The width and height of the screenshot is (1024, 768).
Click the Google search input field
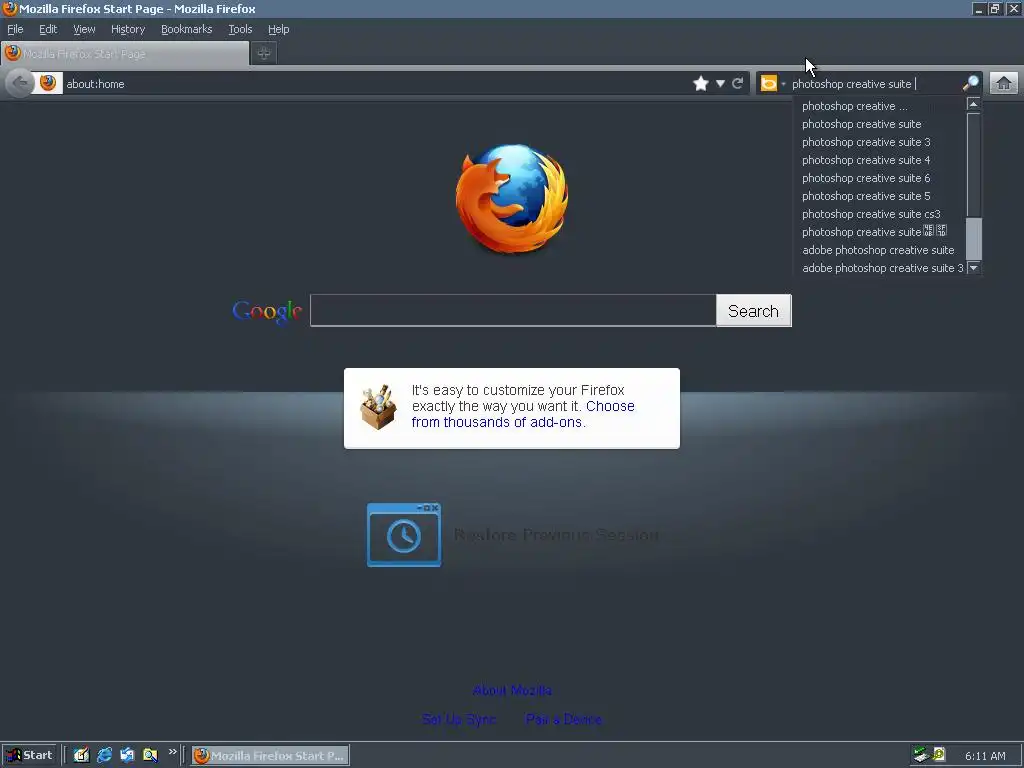tap(513, 310)
